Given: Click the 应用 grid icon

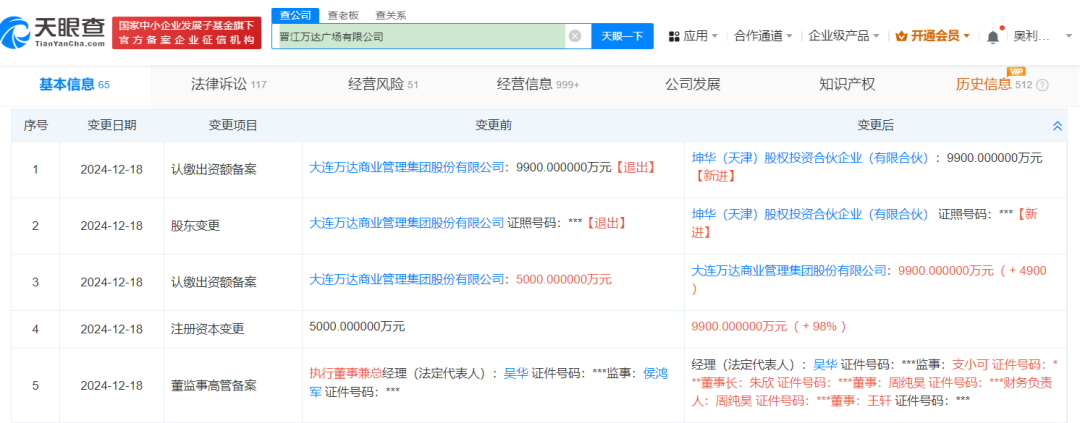Looking at the screenshot, I should click(x=674, y=36).
